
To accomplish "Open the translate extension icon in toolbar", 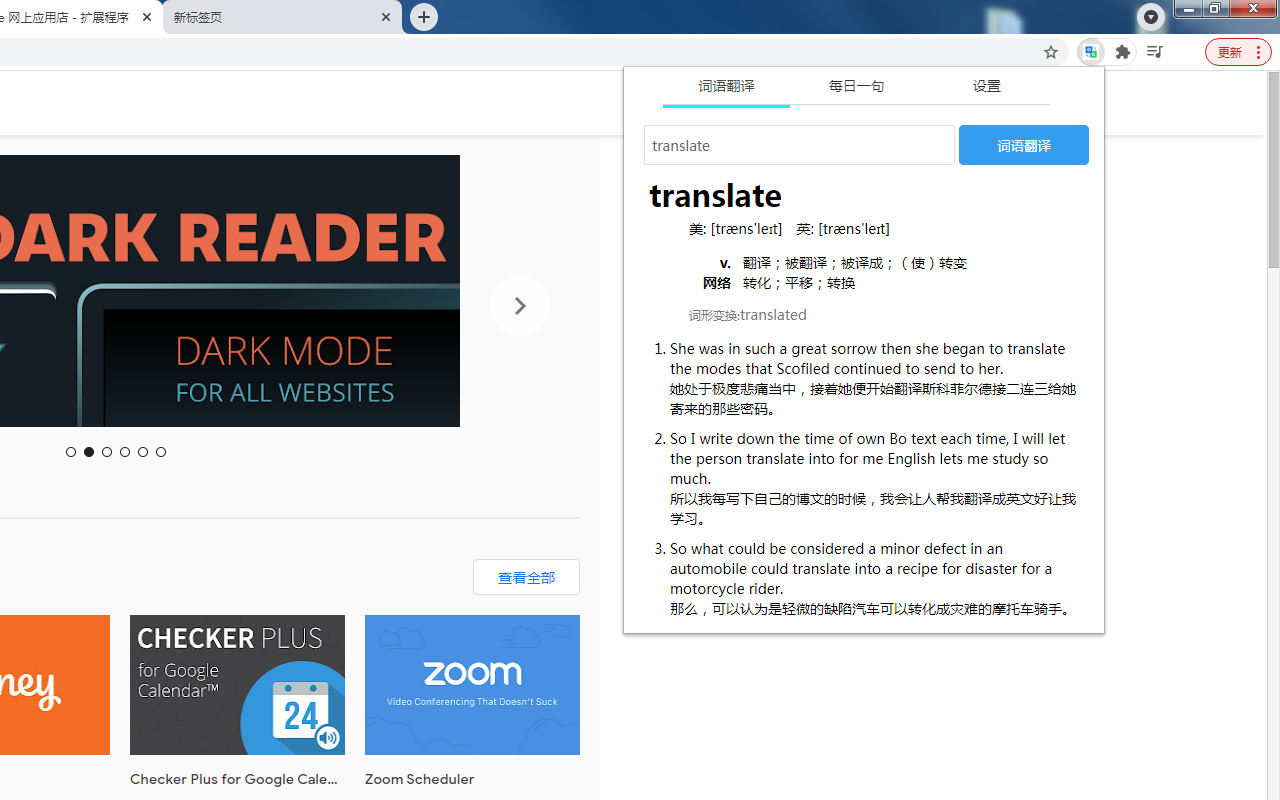I will click(x=1090, y=52).
